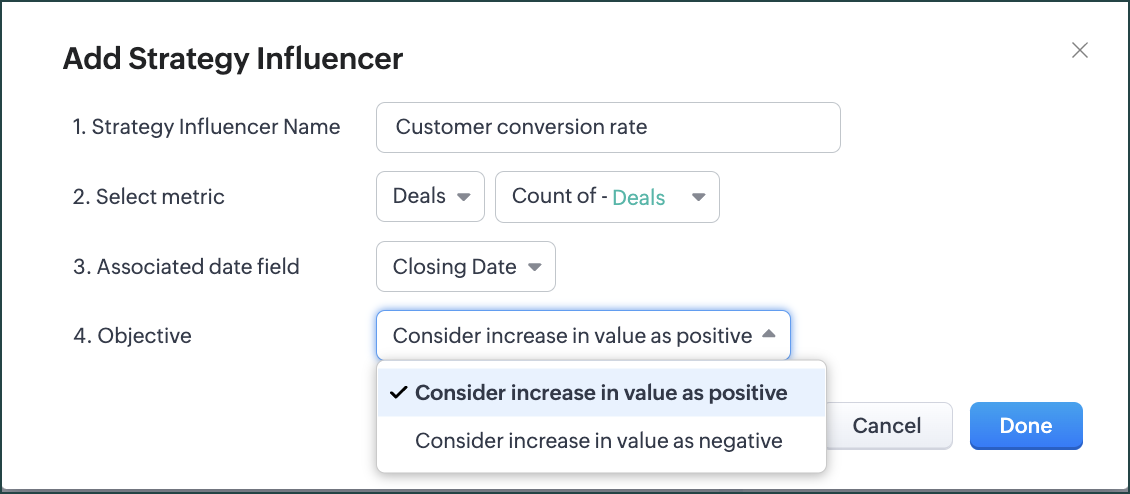Click the "Add Strategy Influencer" dialog title
1130x494 pixels.
[x=233, y=59]
